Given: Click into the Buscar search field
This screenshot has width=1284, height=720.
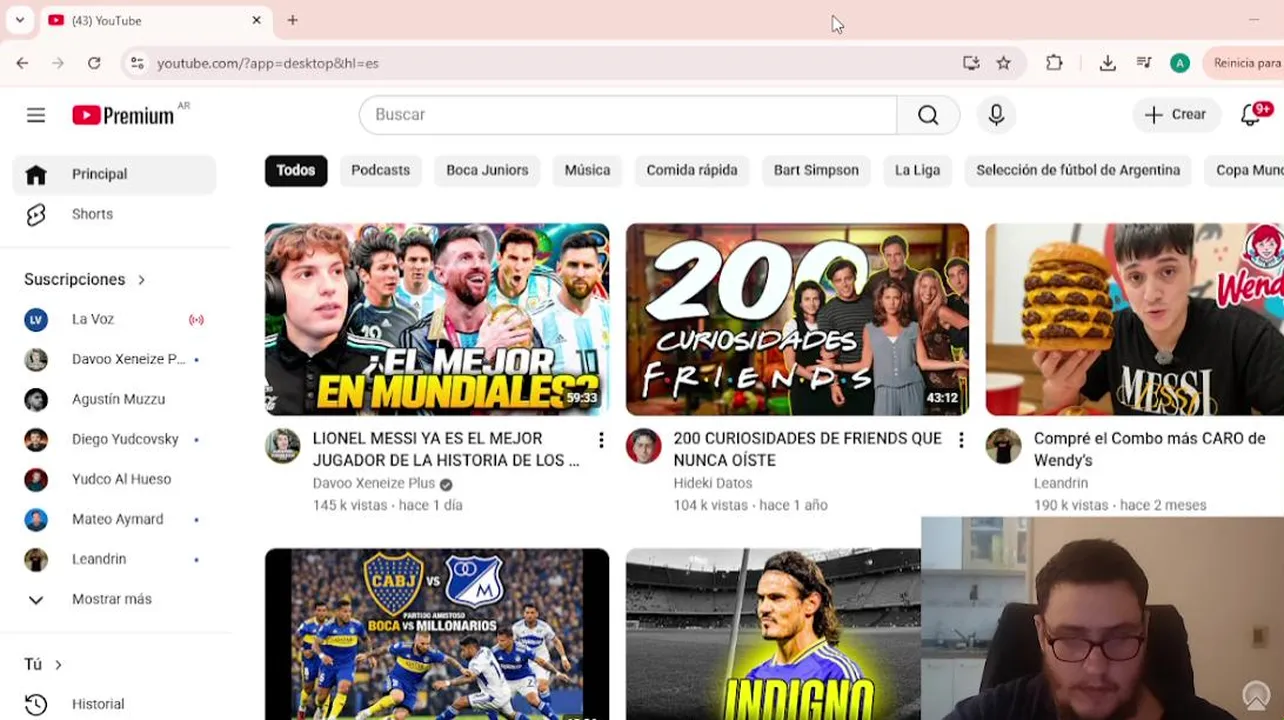Looking at the screenshot, I should [628, 115].
